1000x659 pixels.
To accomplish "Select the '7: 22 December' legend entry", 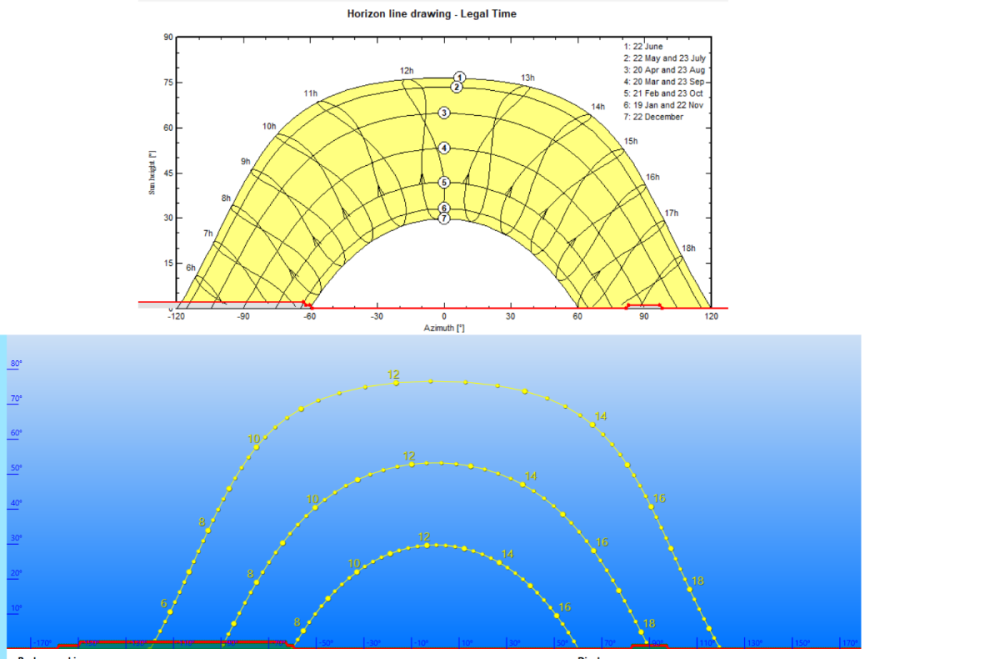I will click(653, 117).
